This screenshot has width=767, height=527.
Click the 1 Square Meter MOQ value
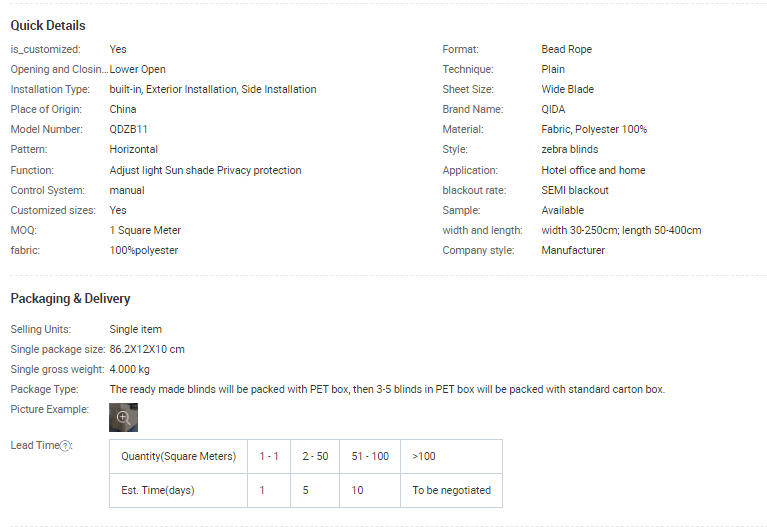pyautogui.click(x=145, y=231)
